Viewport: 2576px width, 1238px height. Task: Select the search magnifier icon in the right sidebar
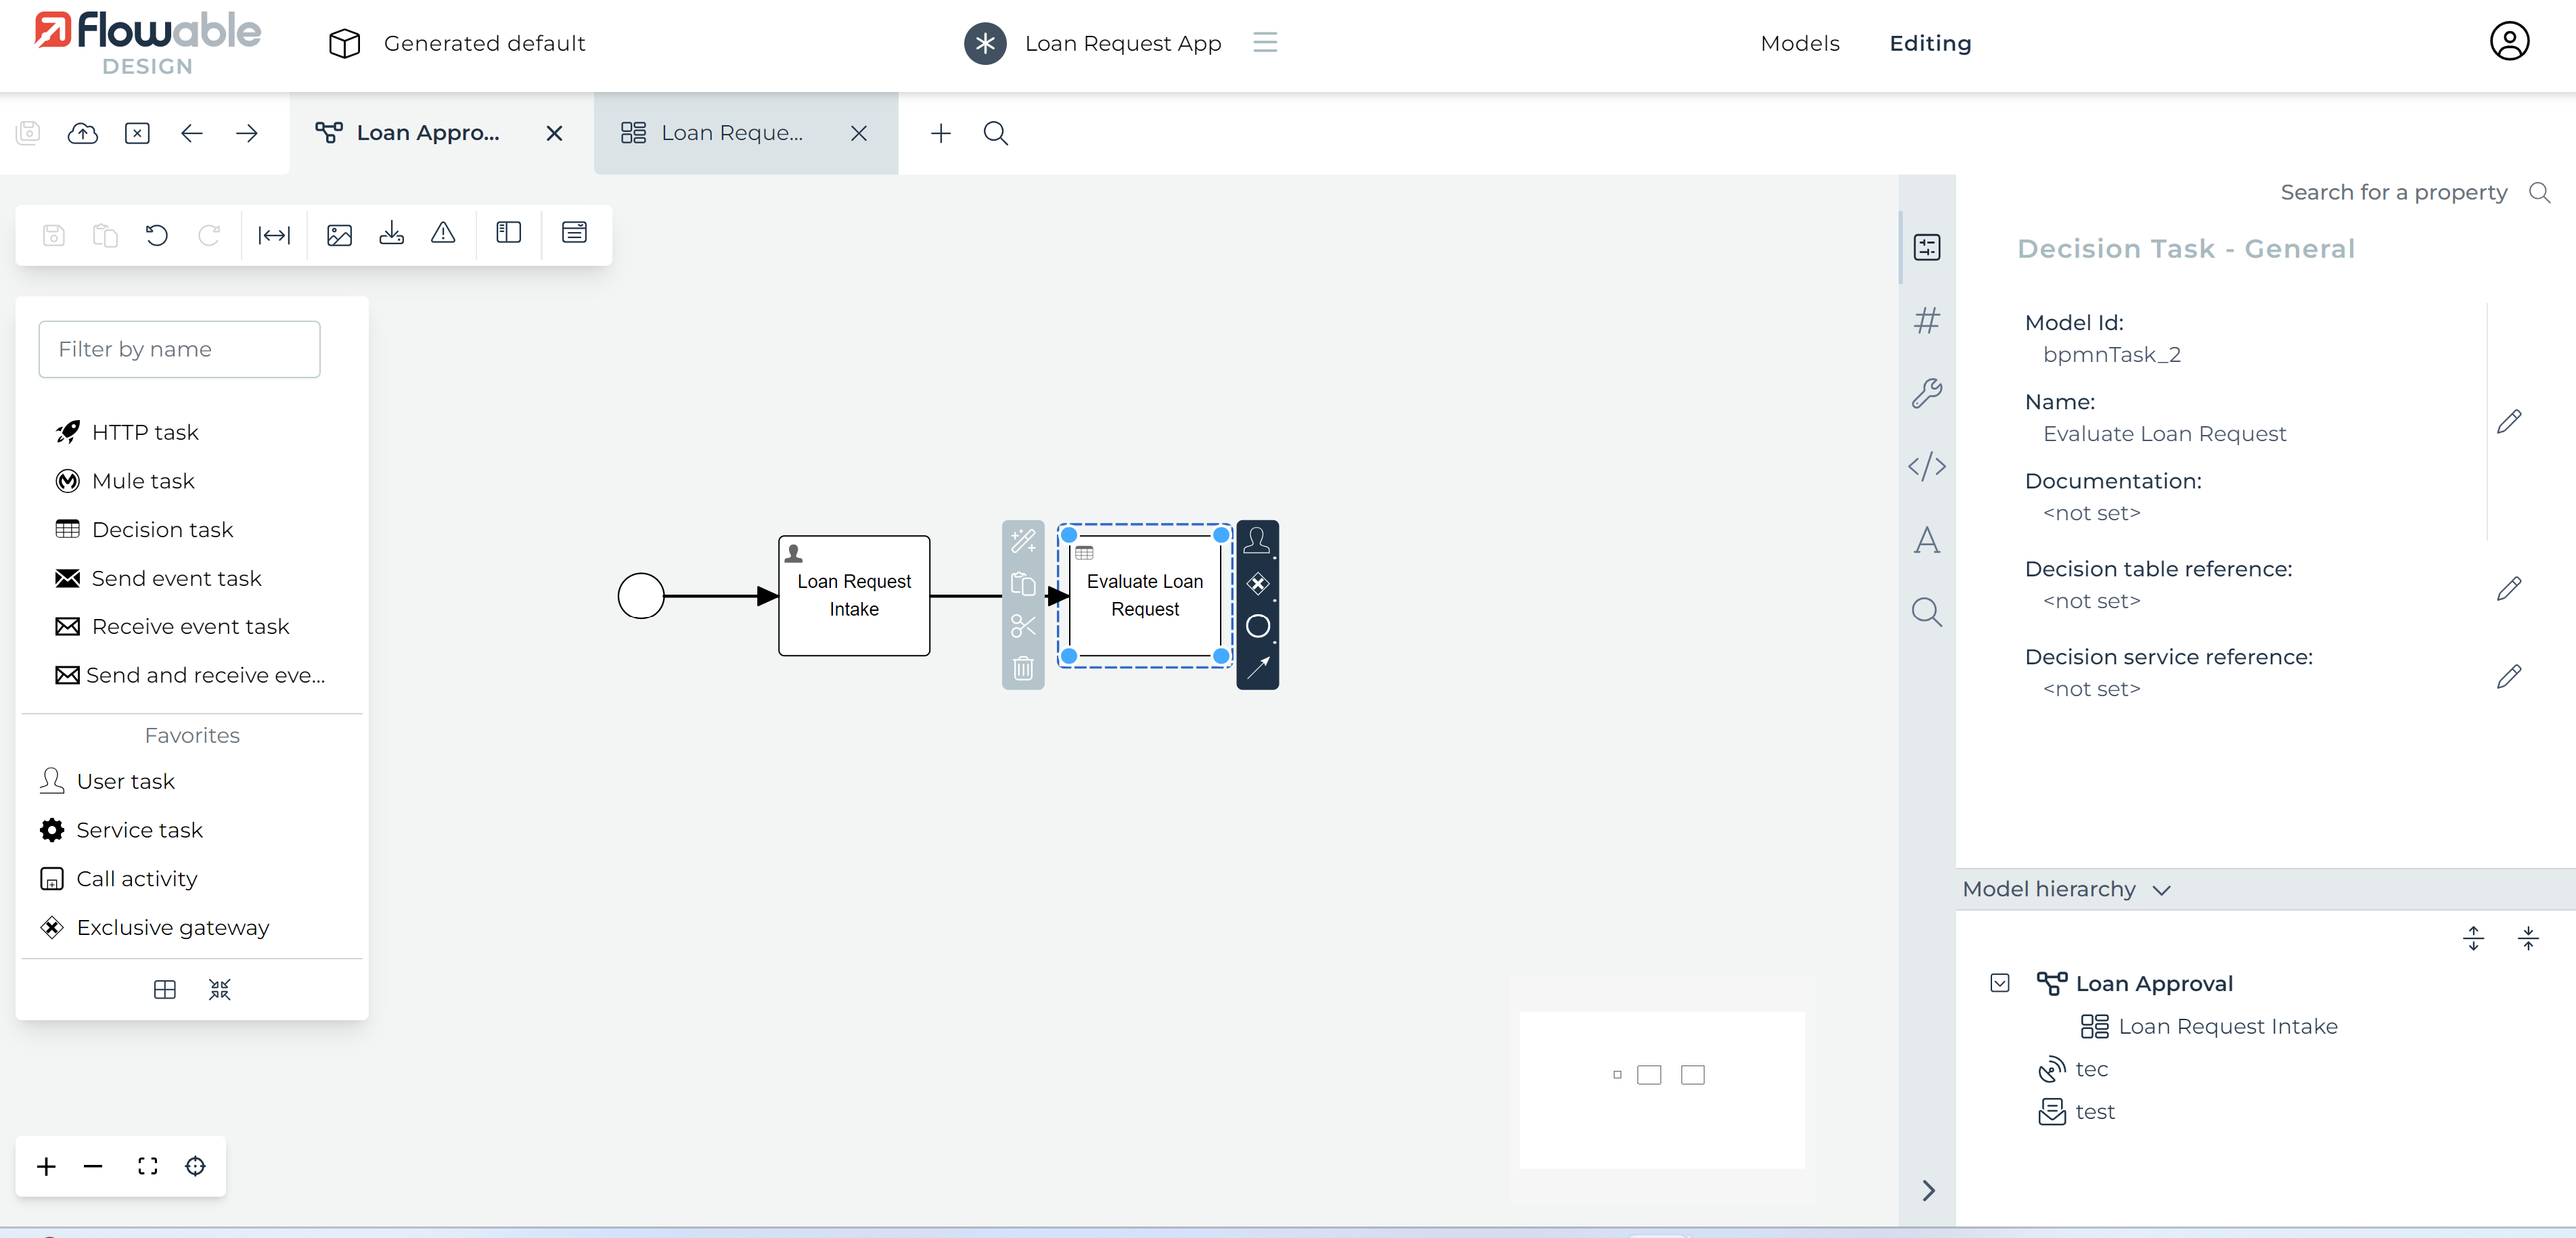tap(1926, 612)
